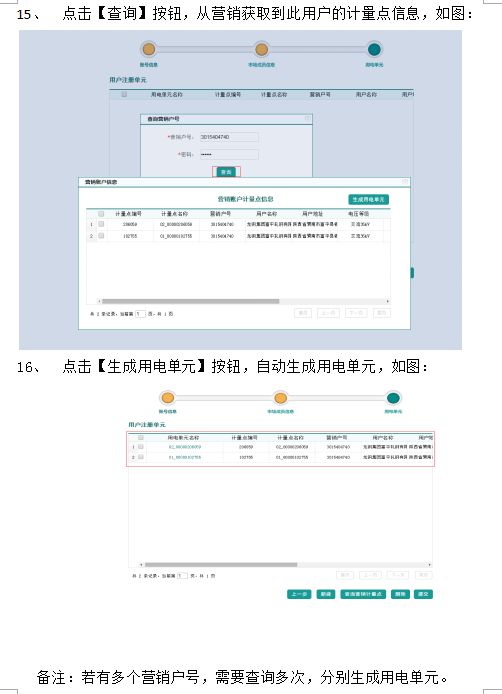Click the 上一步 button
The width and height of the screenshot is (502, 694).
tap(299, 594)
